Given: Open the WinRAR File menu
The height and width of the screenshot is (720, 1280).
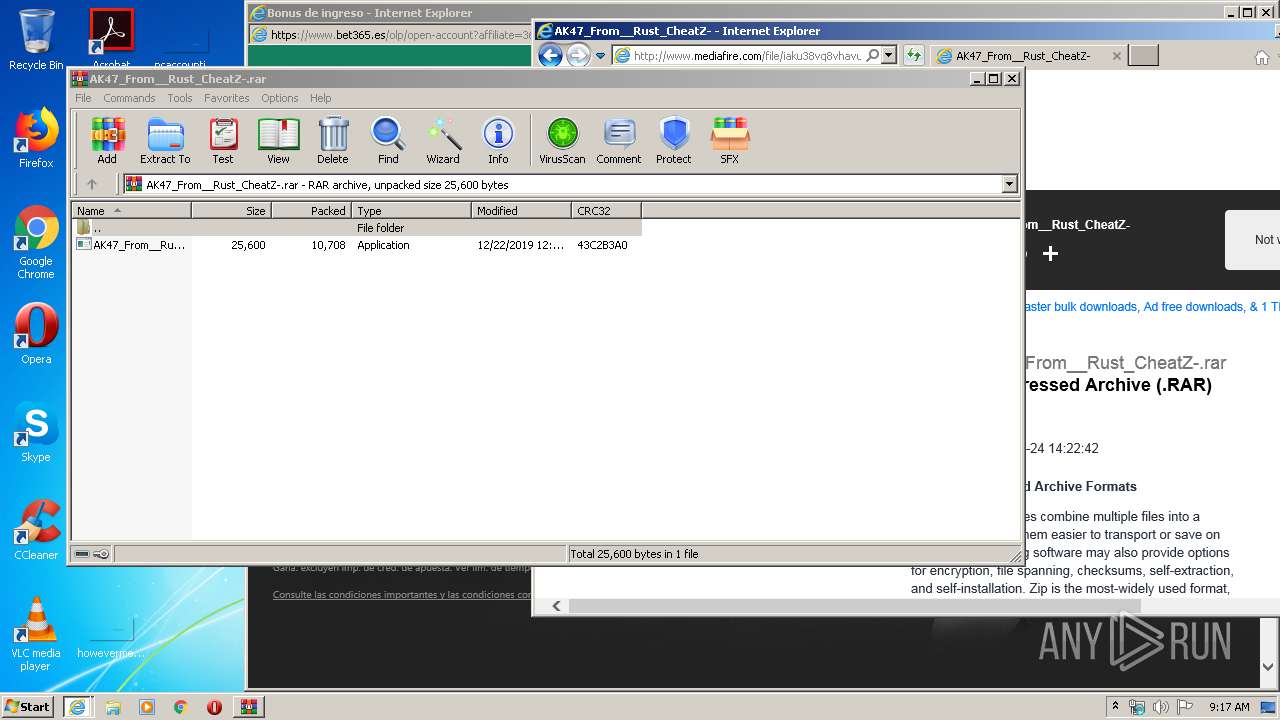Looking at the screenshot, I should coord(83,98).
